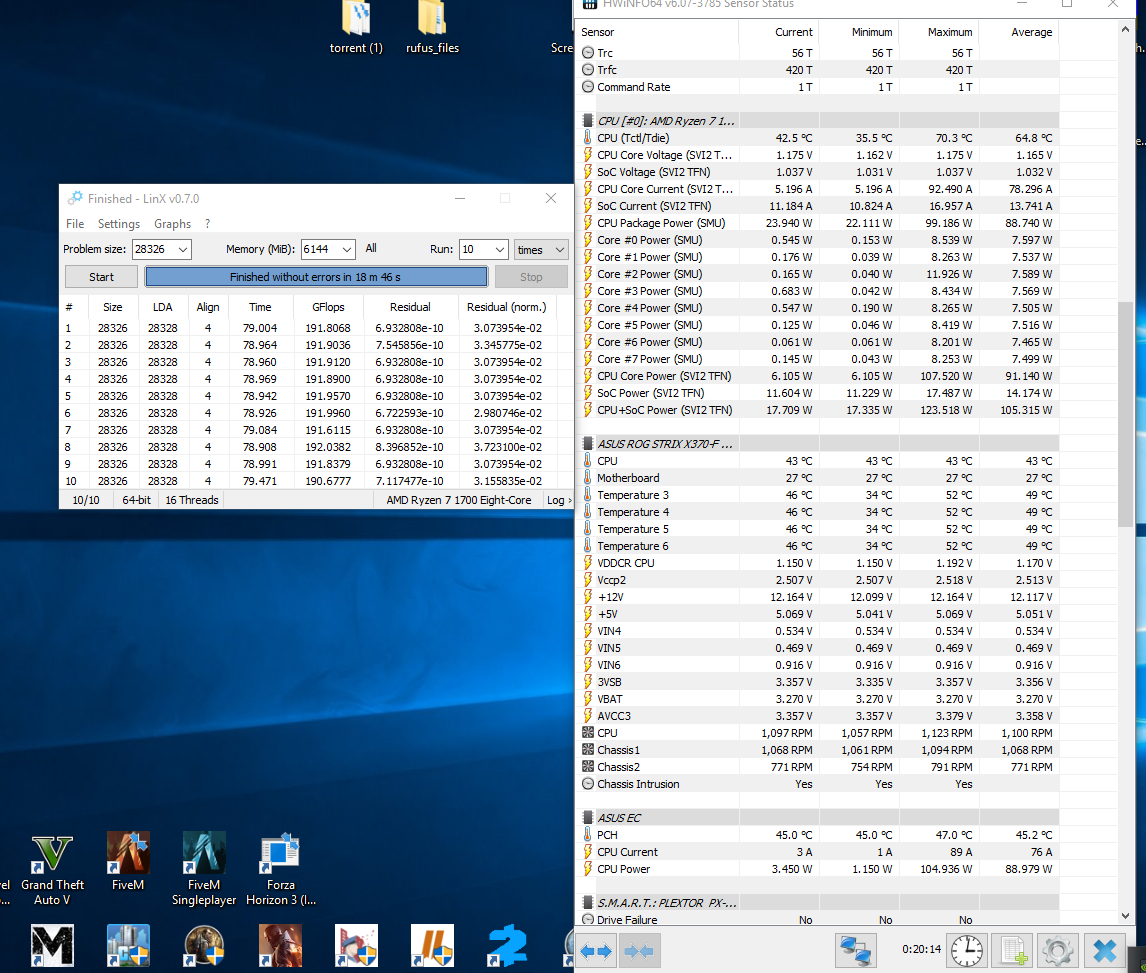Select the eraser with shield shortcut icon

pos(356,945)
